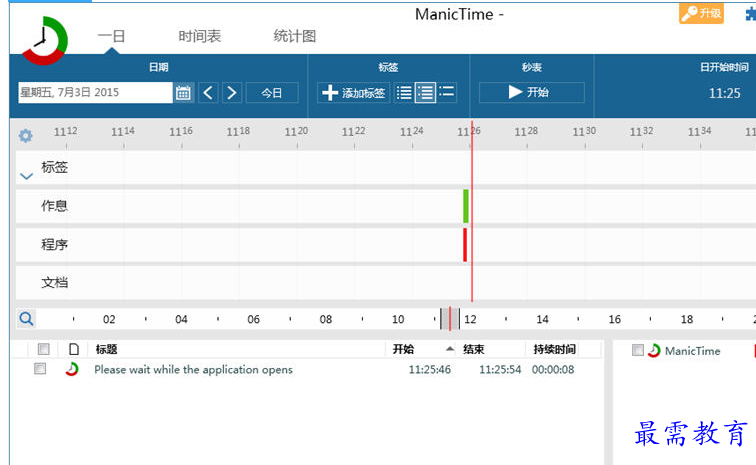Switch to the 统计图 tab

(x=295, y=36)
